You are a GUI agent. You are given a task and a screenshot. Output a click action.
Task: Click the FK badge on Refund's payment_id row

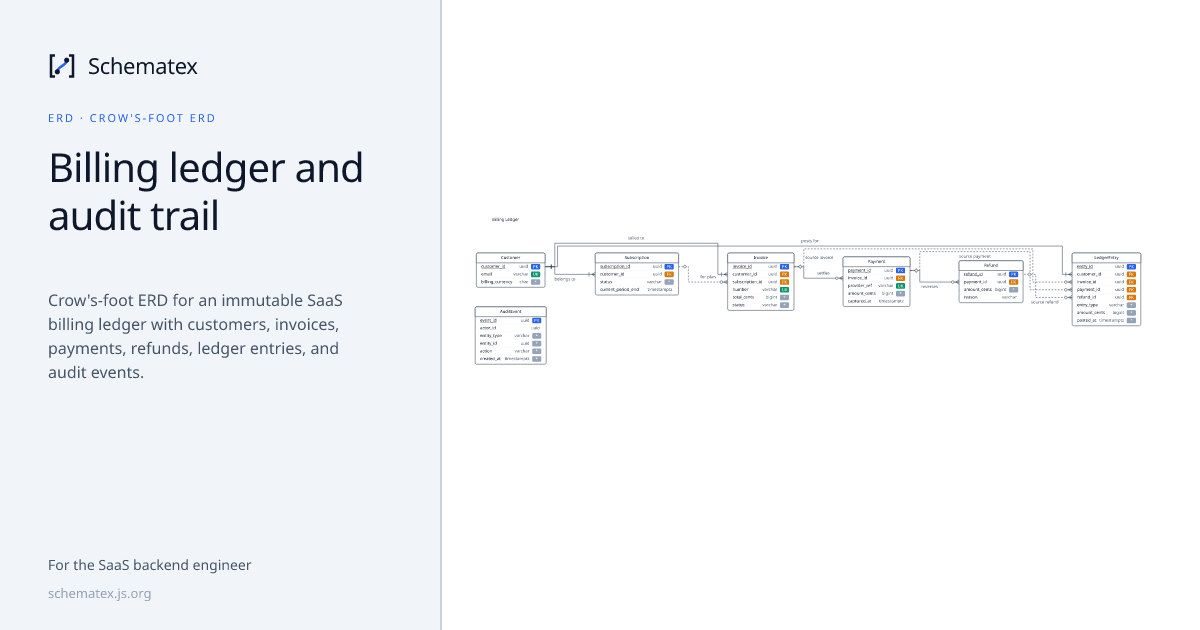click(1013, 282)
